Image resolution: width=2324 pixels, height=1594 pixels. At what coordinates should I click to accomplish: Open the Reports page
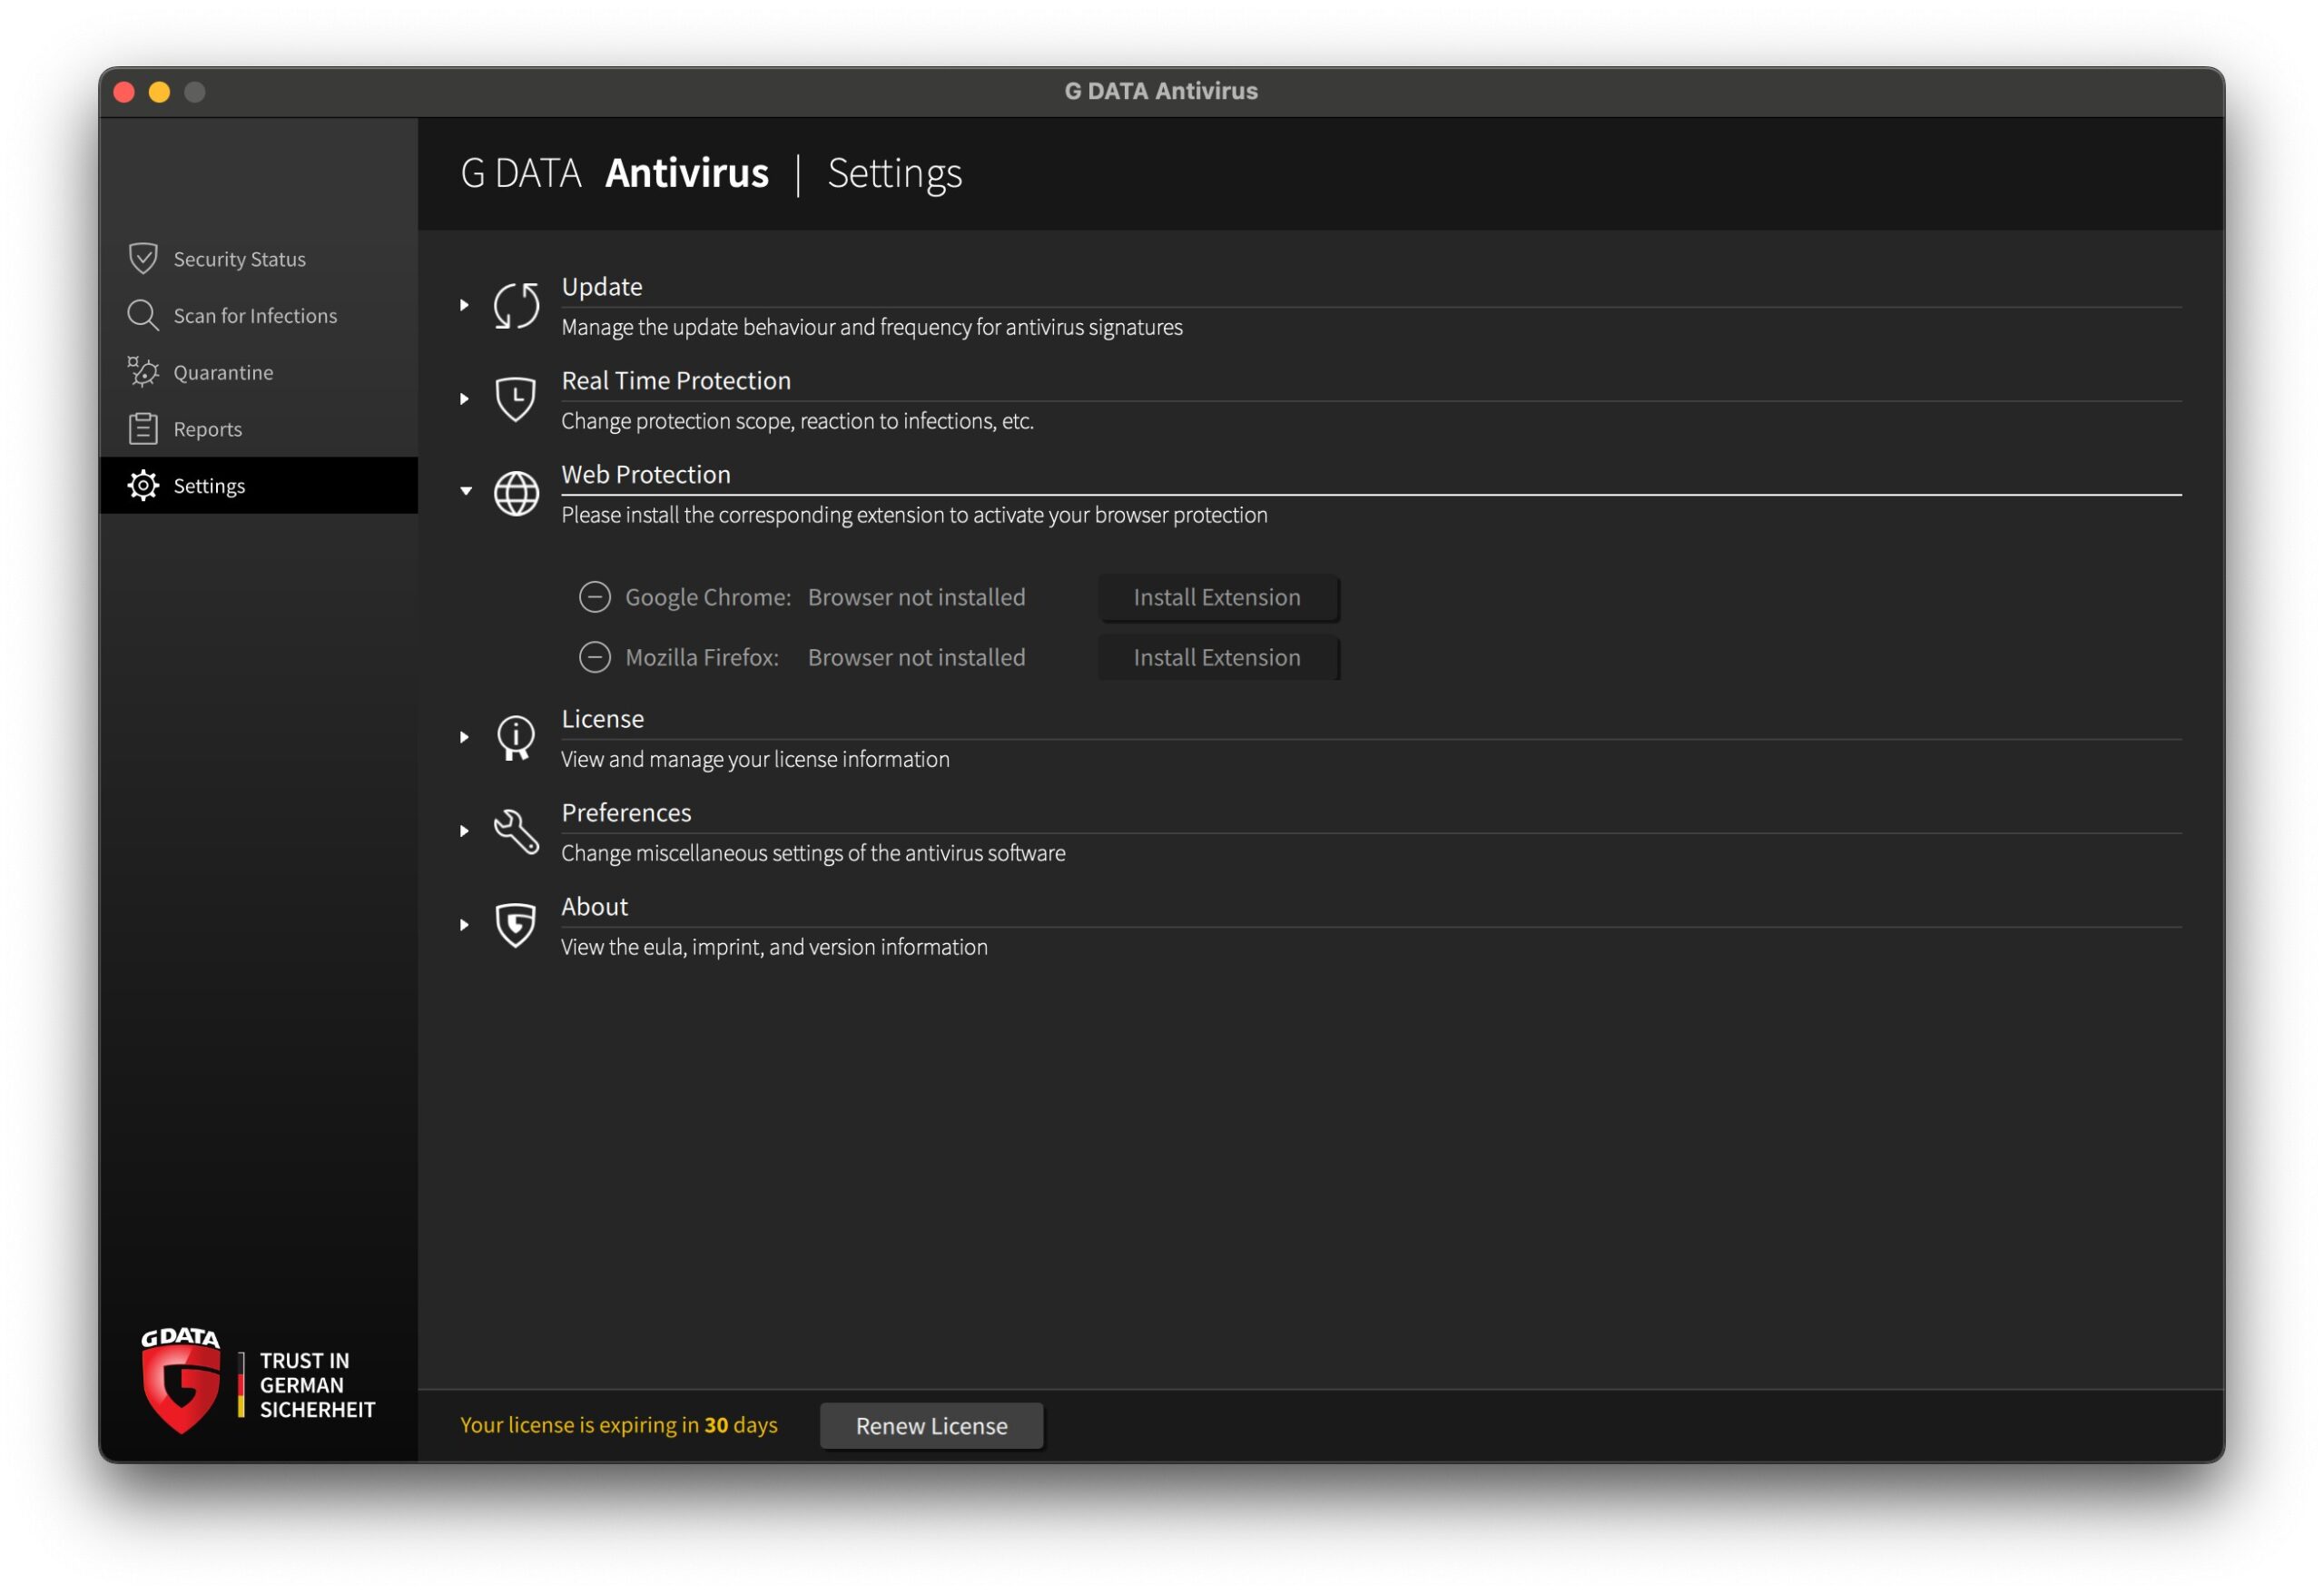tap(259, 428)
